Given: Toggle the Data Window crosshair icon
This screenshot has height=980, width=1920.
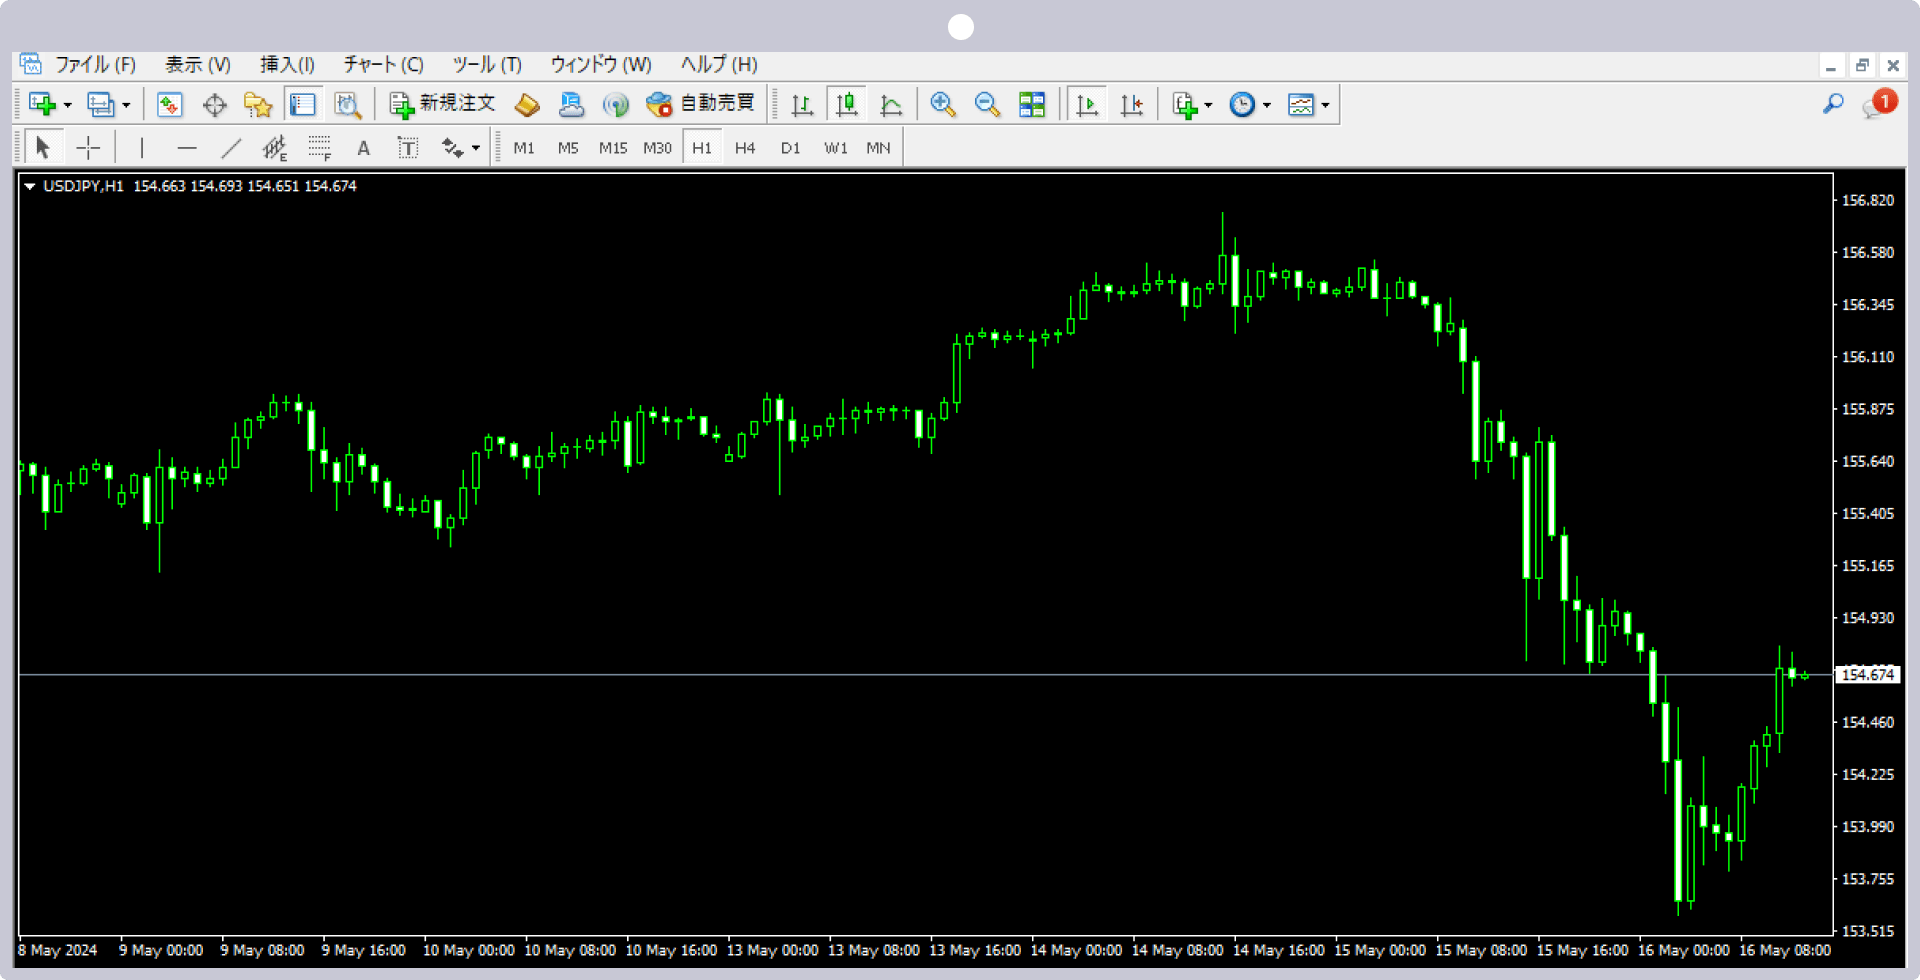Looking at the screenshot, I should point(214,104).
